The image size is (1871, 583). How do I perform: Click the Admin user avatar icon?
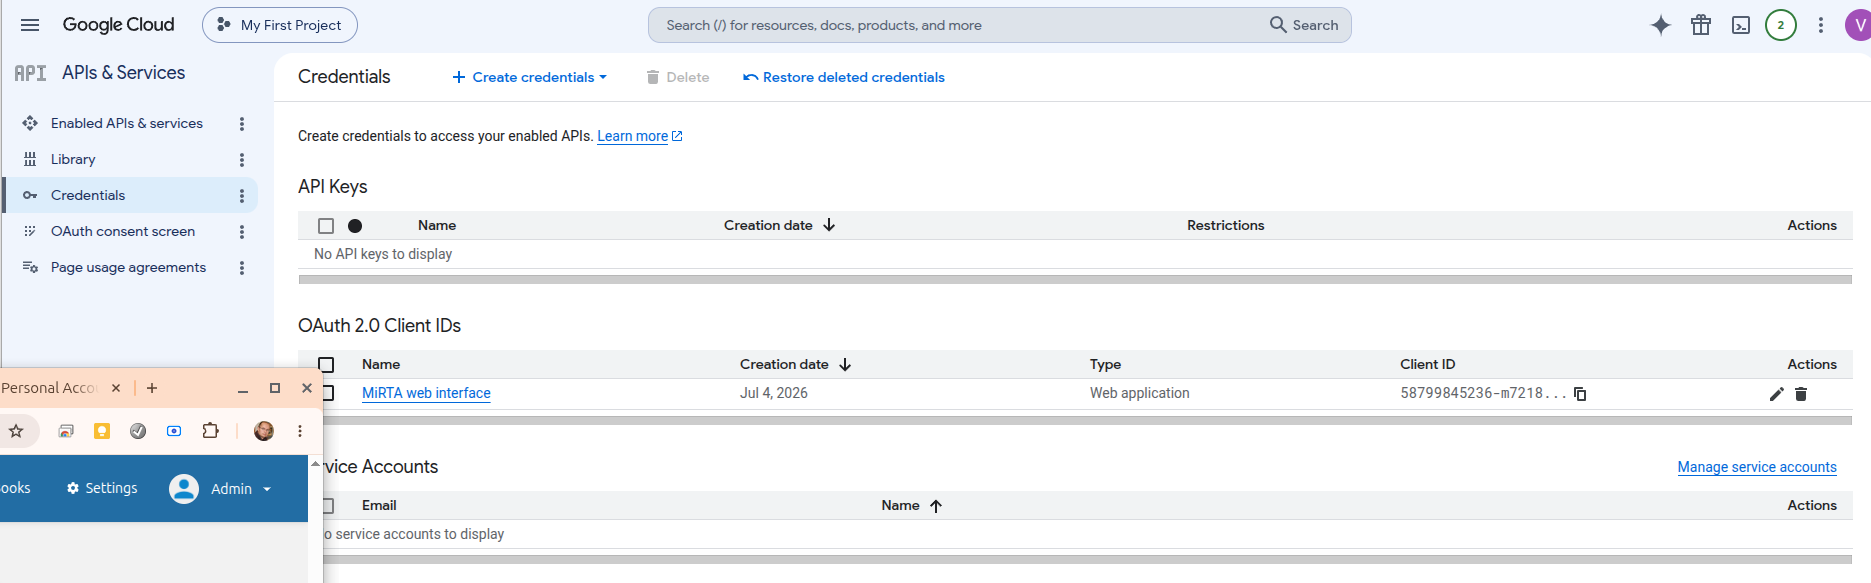184,488
